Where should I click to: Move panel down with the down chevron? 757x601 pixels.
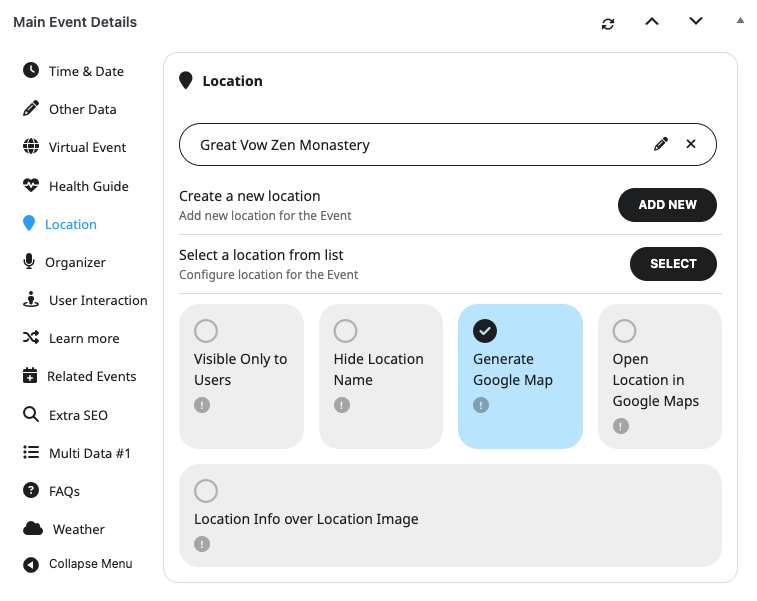(696, 22)
